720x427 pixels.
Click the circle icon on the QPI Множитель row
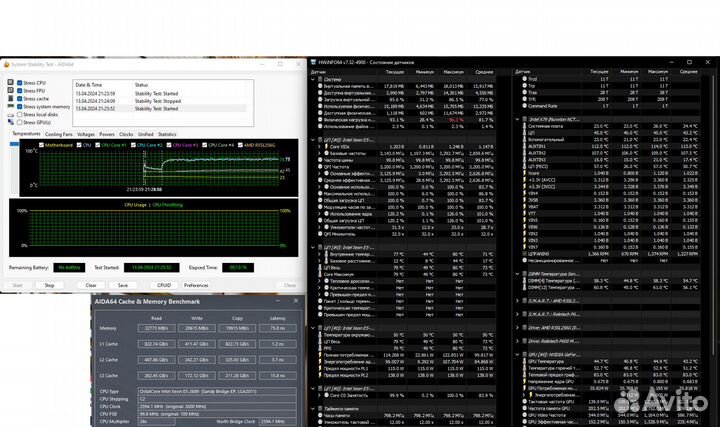[x=321, y=234]
